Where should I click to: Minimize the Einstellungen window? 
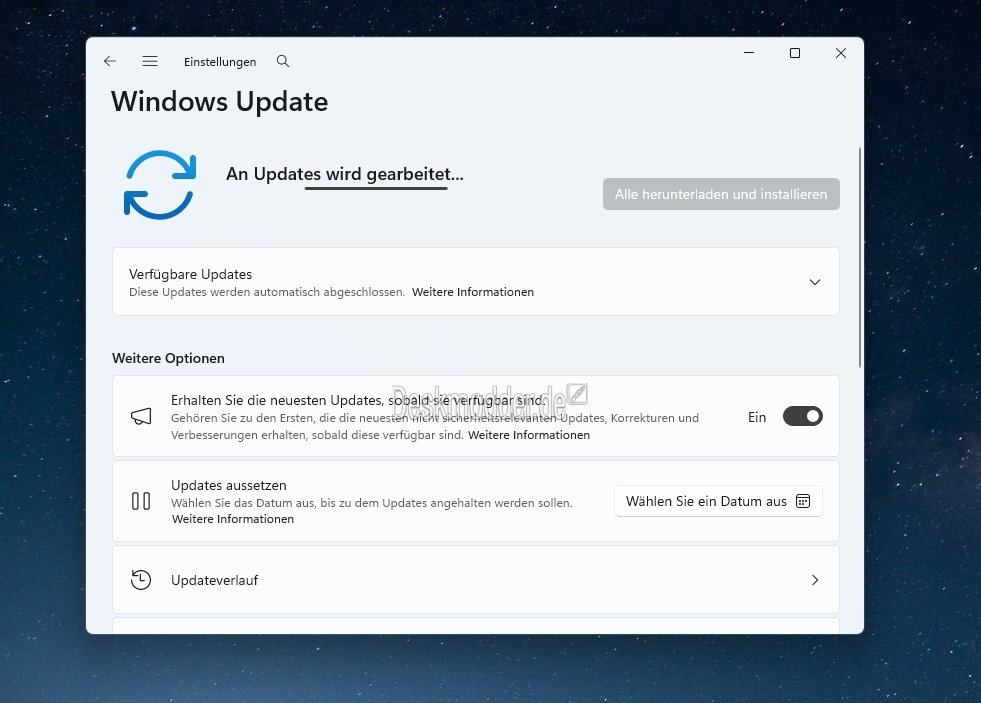tap(749, 53)
